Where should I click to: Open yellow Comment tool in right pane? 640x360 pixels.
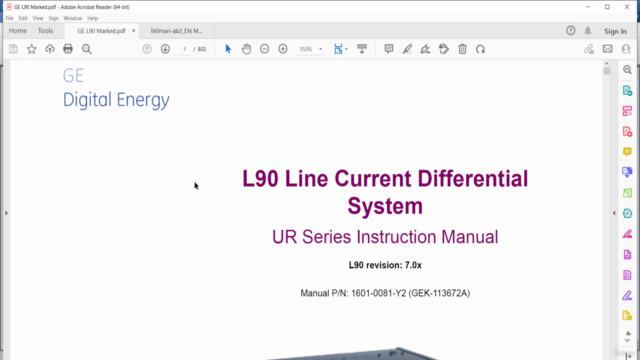tap(627, 152)
